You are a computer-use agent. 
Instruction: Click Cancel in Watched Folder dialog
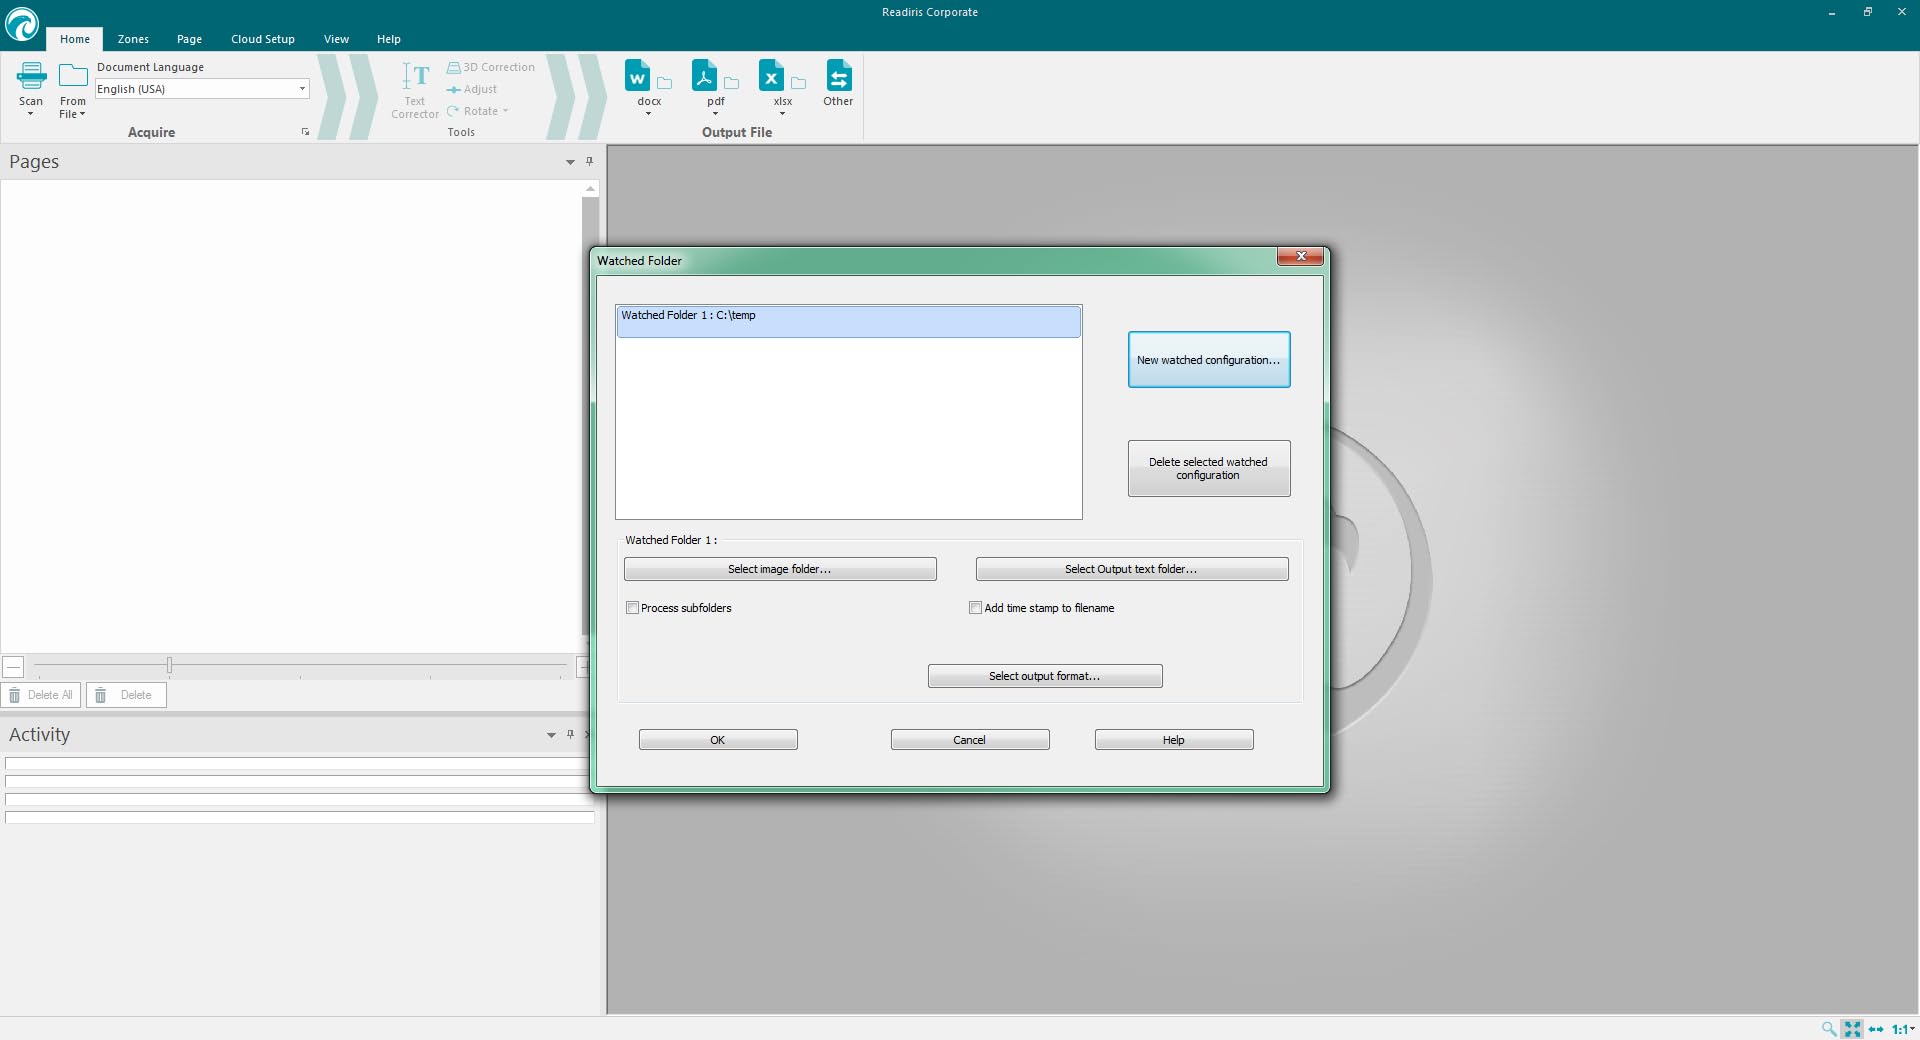(970, 740)
